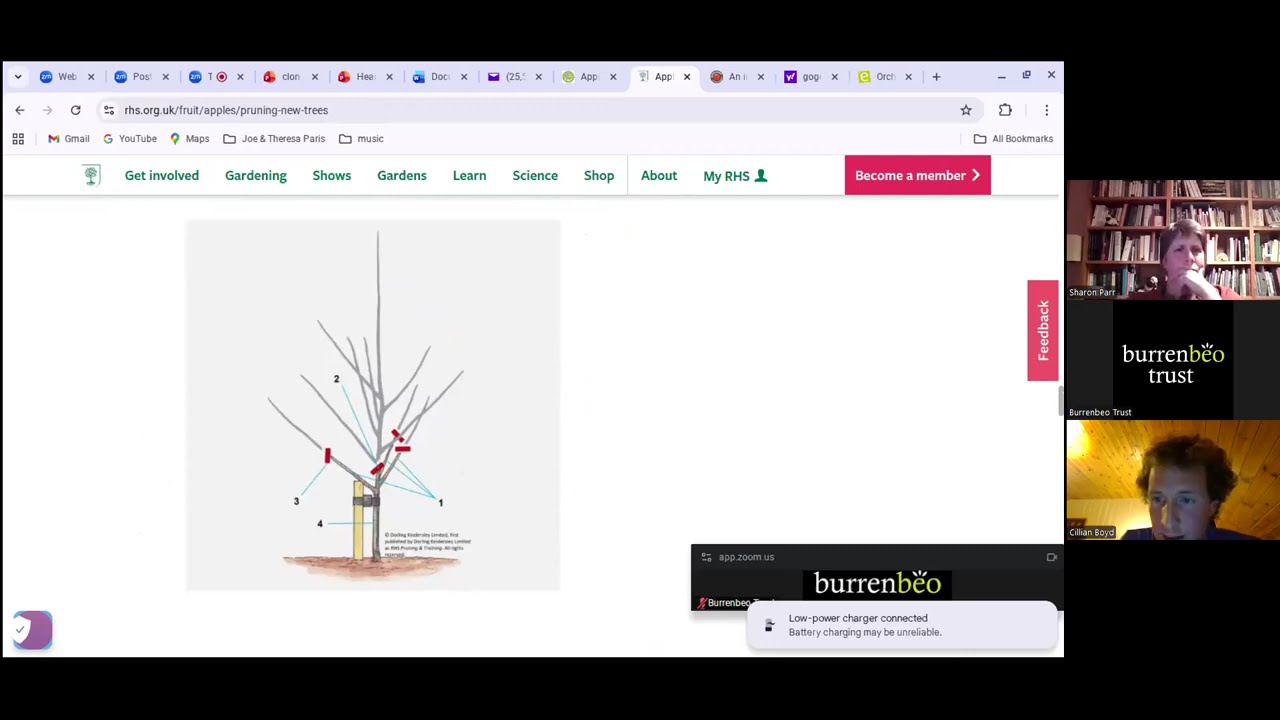Click the 'Low-power charger connected' notification

(x=902, y=625)
